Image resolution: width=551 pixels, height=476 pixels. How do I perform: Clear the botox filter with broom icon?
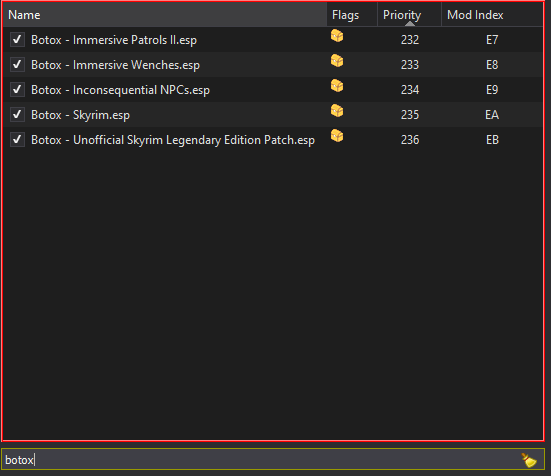[529, 460]
